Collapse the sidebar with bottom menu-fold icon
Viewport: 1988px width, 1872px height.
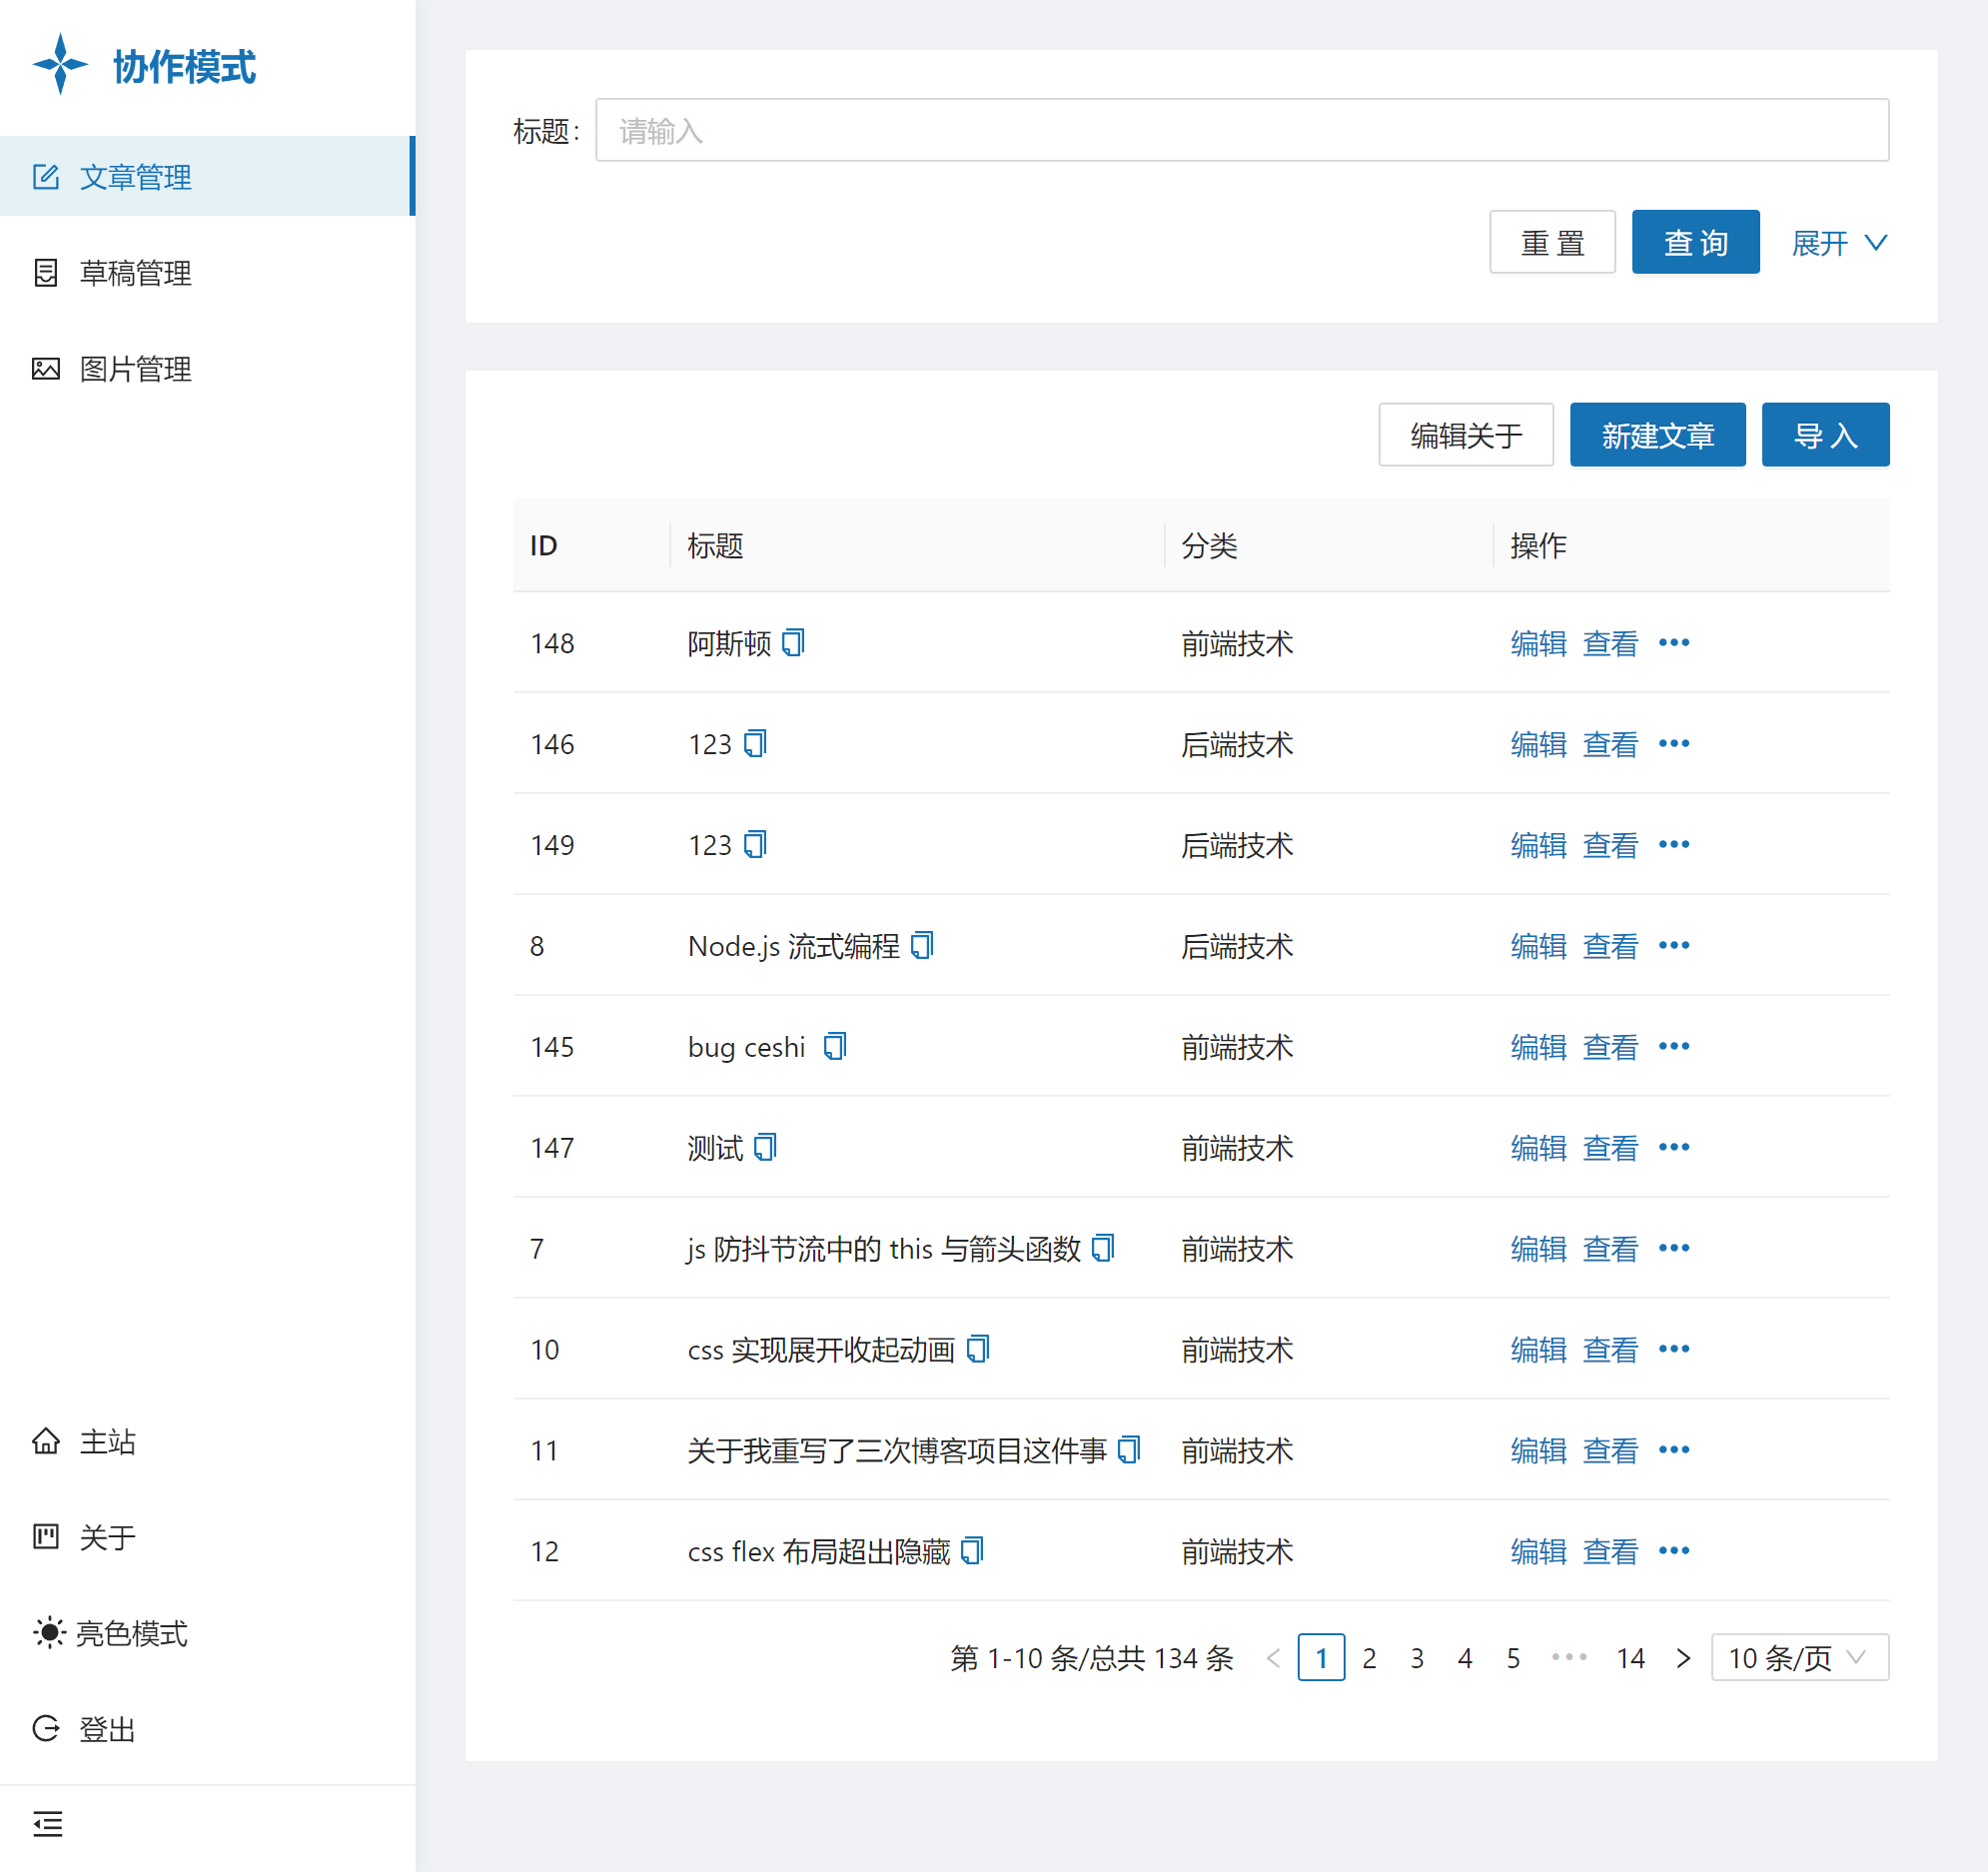pyautogui.click(x=47, y=1824)
